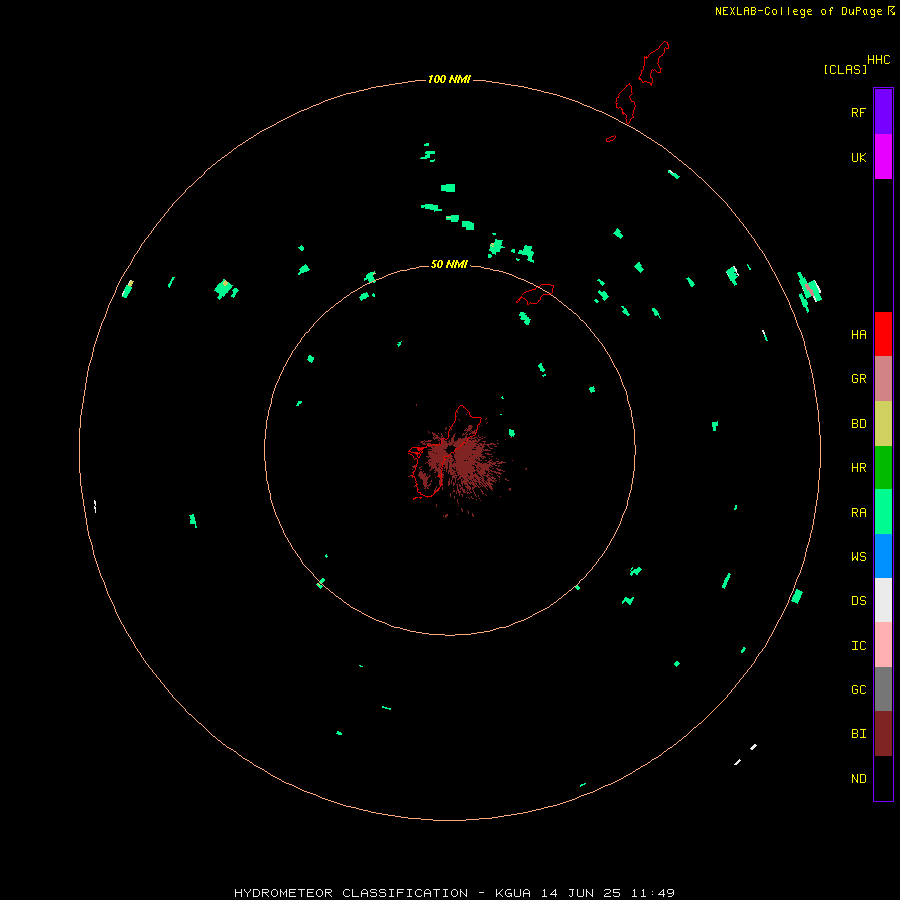The height and width of the screenshot is (900, 900).
Task: Click the 100 NMI range ring label
Action: 449,79
